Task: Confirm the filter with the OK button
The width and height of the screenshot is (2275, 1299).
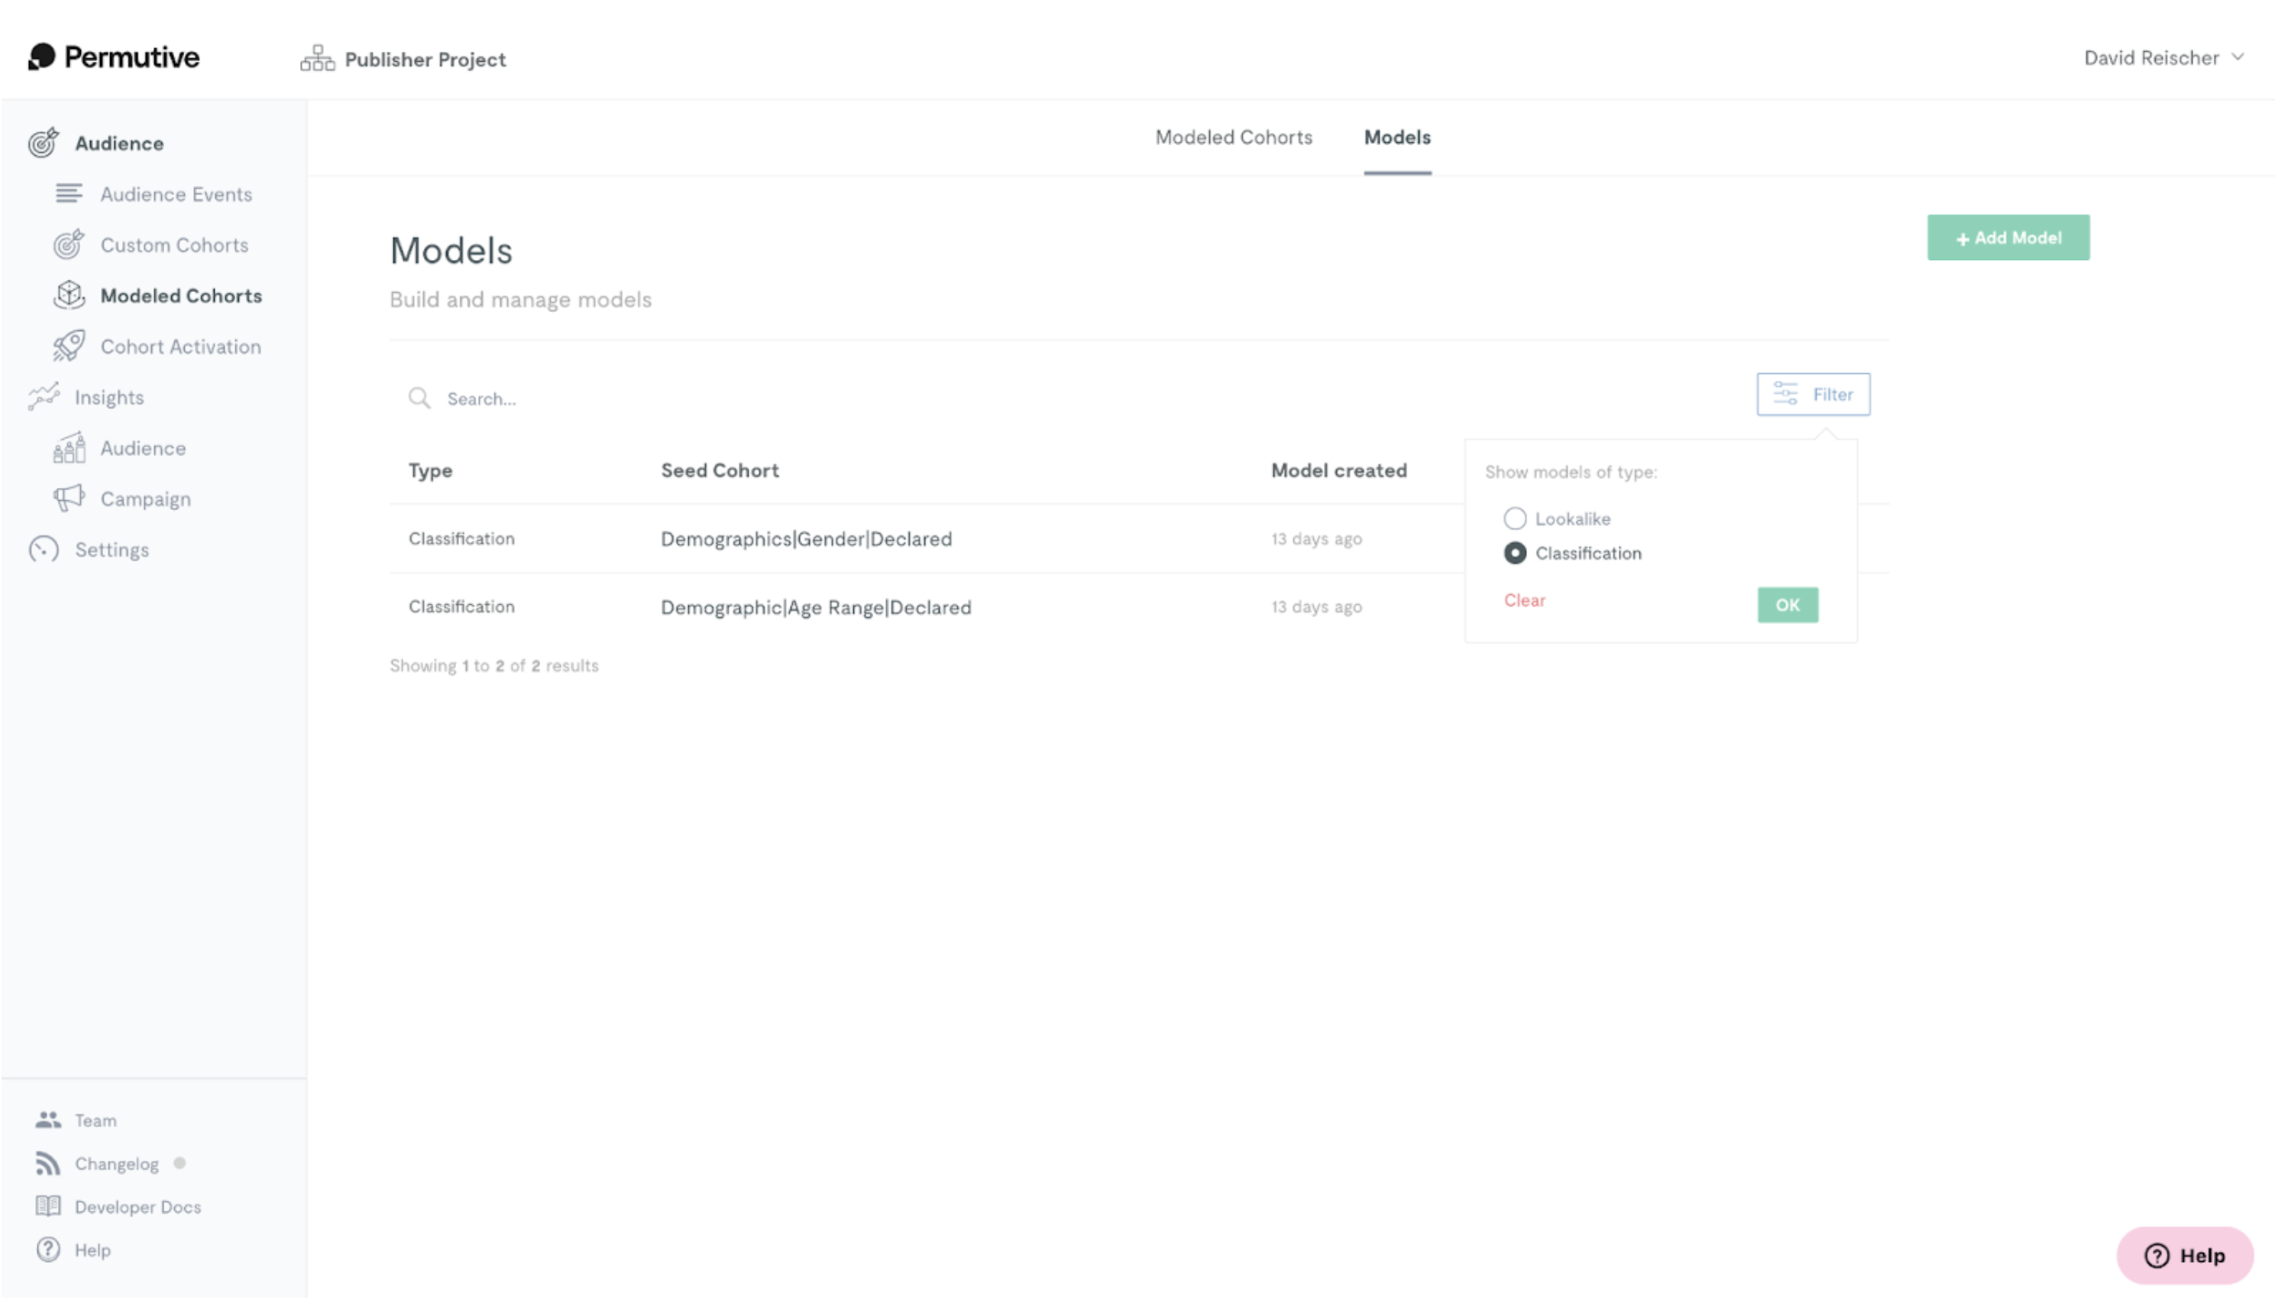Action: 1787,604
